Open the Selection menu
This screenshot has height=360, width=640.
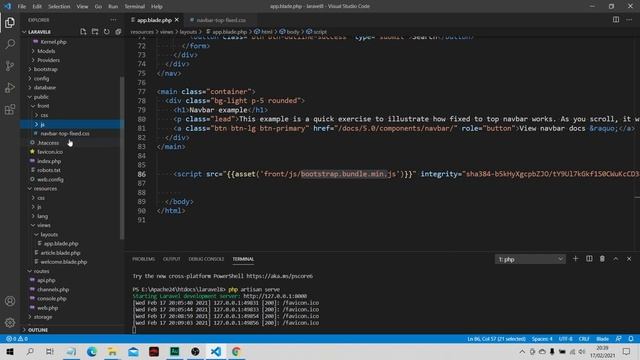pos(59,7)
